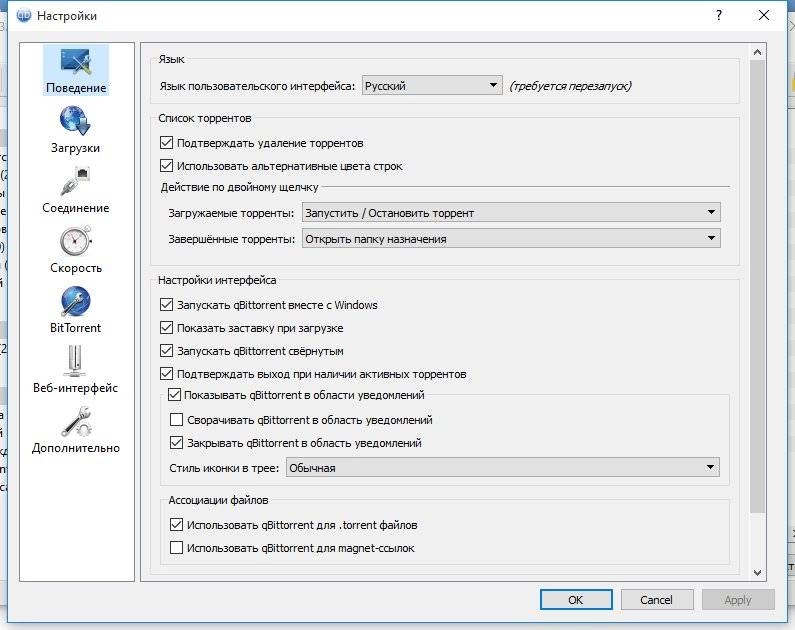Viewport: 795px width, 630px height.
Task: Close the Настройки dialog window
Action: [x=764, y=15]
